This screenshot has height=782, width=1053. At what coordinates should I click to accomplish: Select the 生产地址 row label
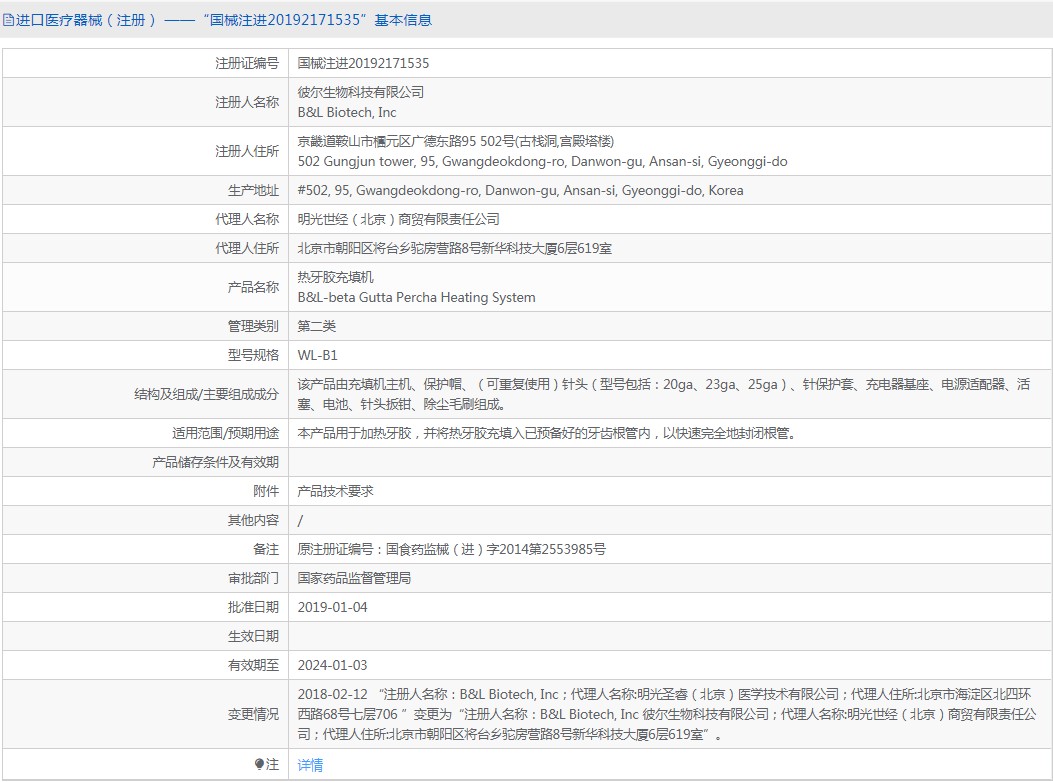pyautogui.click(x=253, y=190)
